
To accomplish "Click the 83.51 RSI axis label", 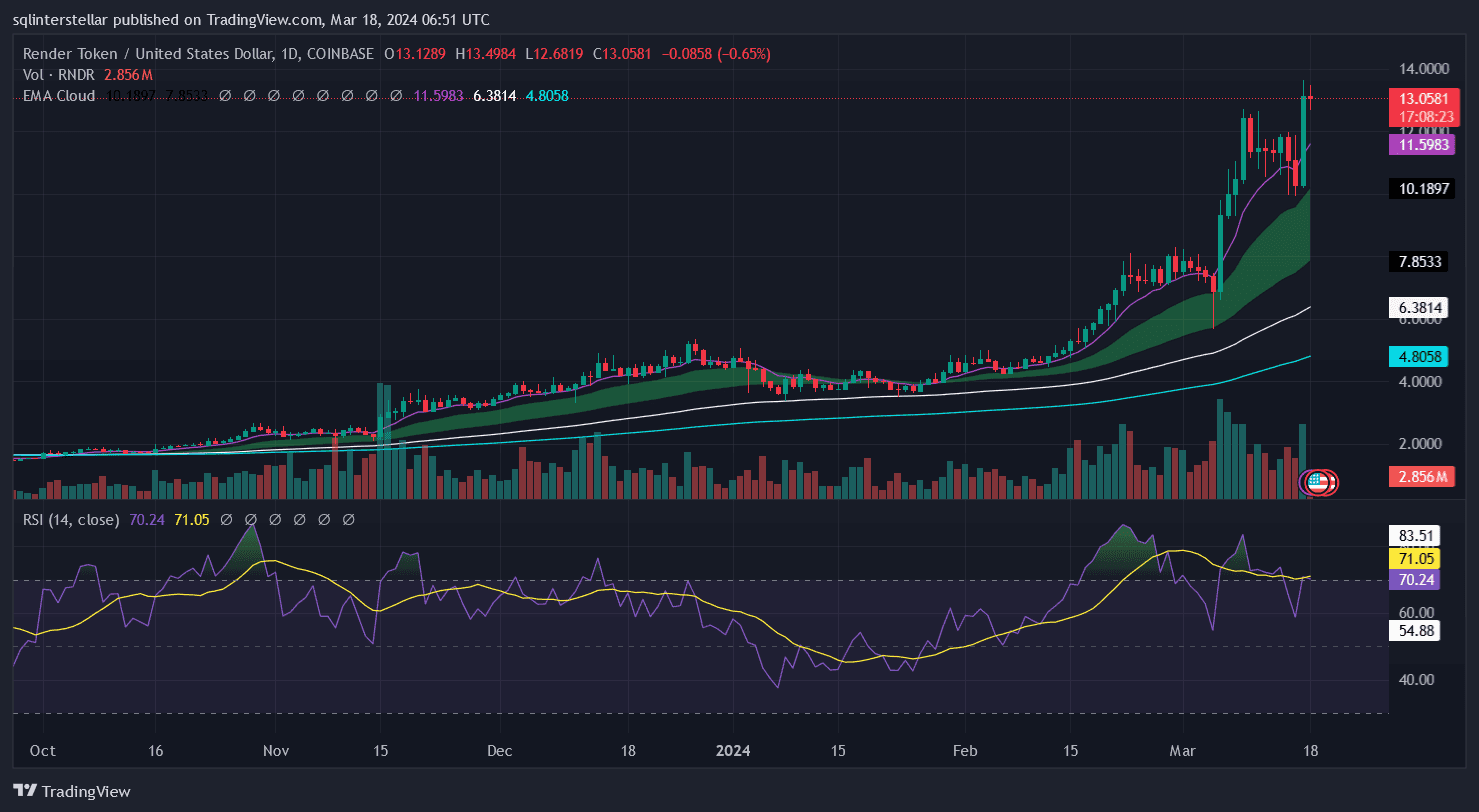I will tap(1416, 535).
